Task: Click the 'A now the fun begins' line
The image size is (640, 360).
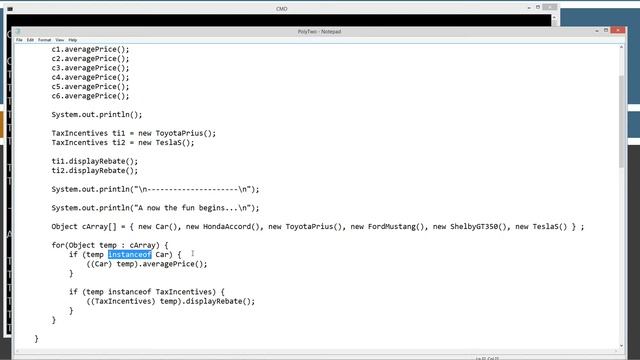Action: pyautogui.click(x=155, y=208)
